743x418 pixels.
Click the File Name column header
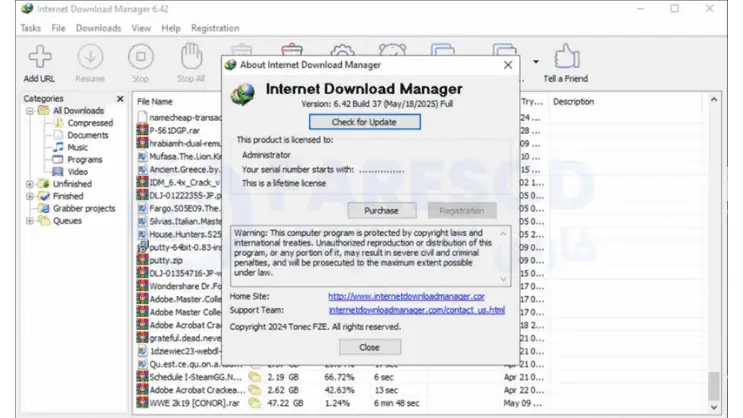coord(154,101)
